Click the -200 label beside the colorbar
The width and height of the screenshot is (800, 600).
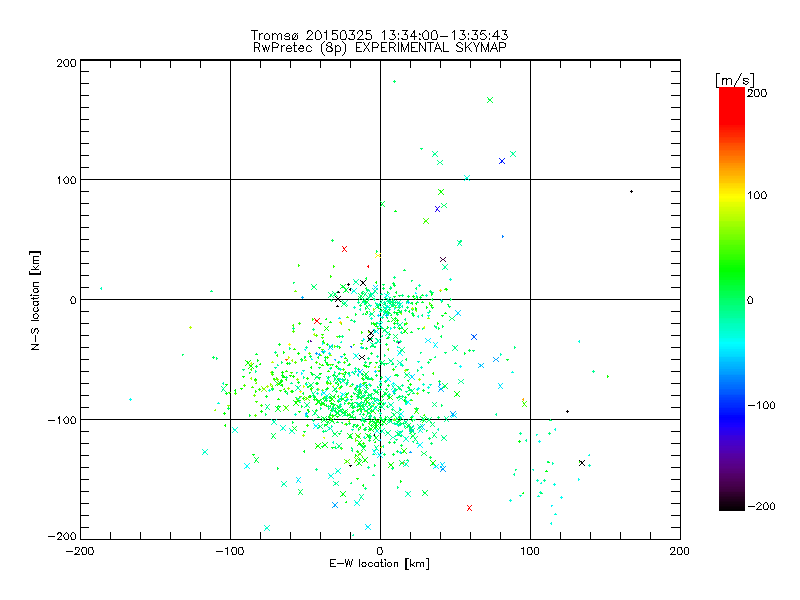(761, 506)
